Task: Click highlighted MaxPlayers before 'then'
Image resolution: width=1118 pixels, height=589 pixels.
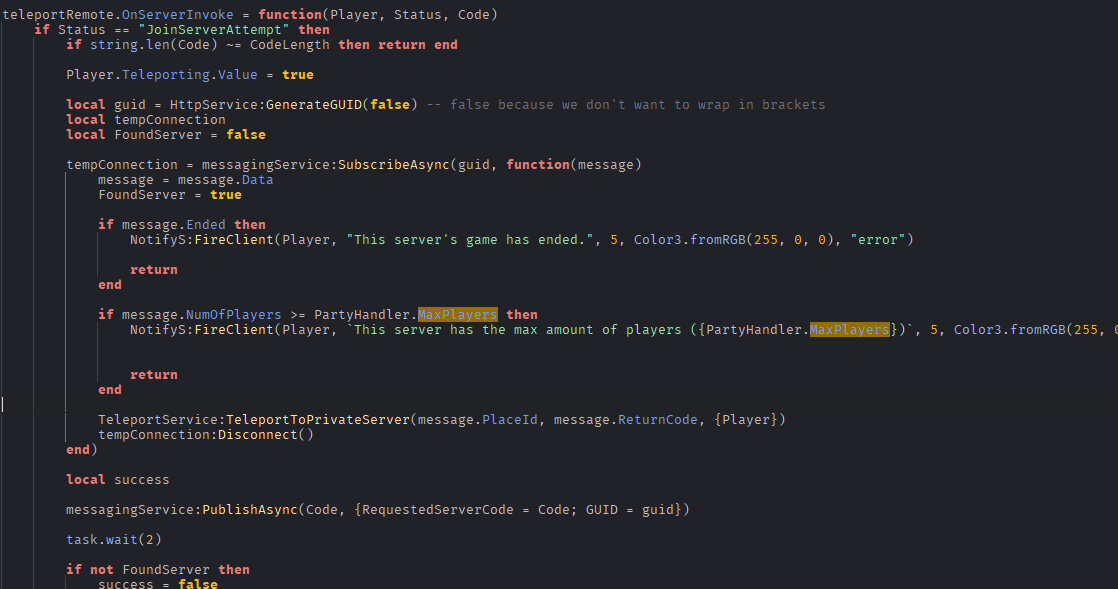Action: (458, 314)
